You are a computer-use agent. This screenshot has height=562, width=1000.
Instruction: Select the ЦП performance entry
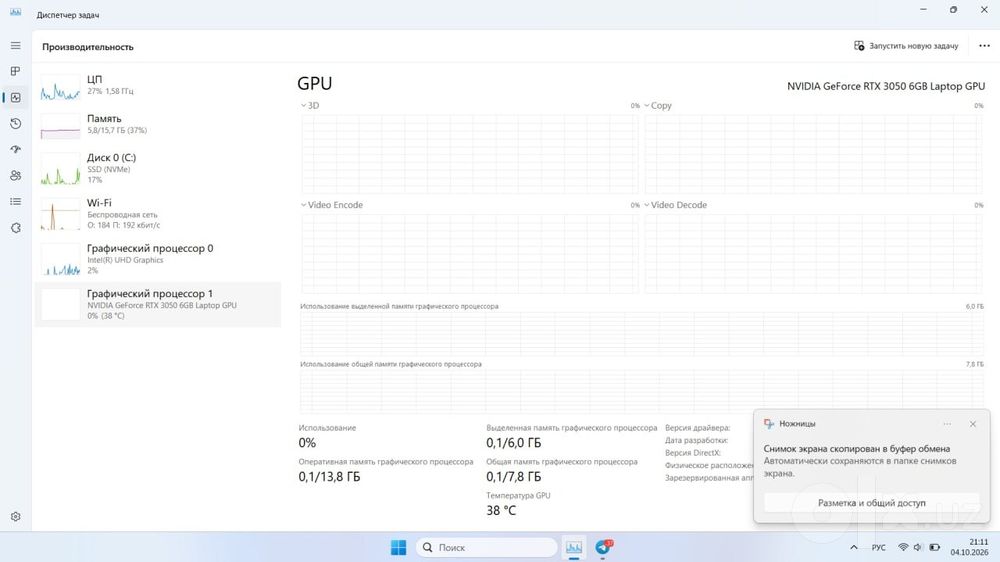coord(158,85)
